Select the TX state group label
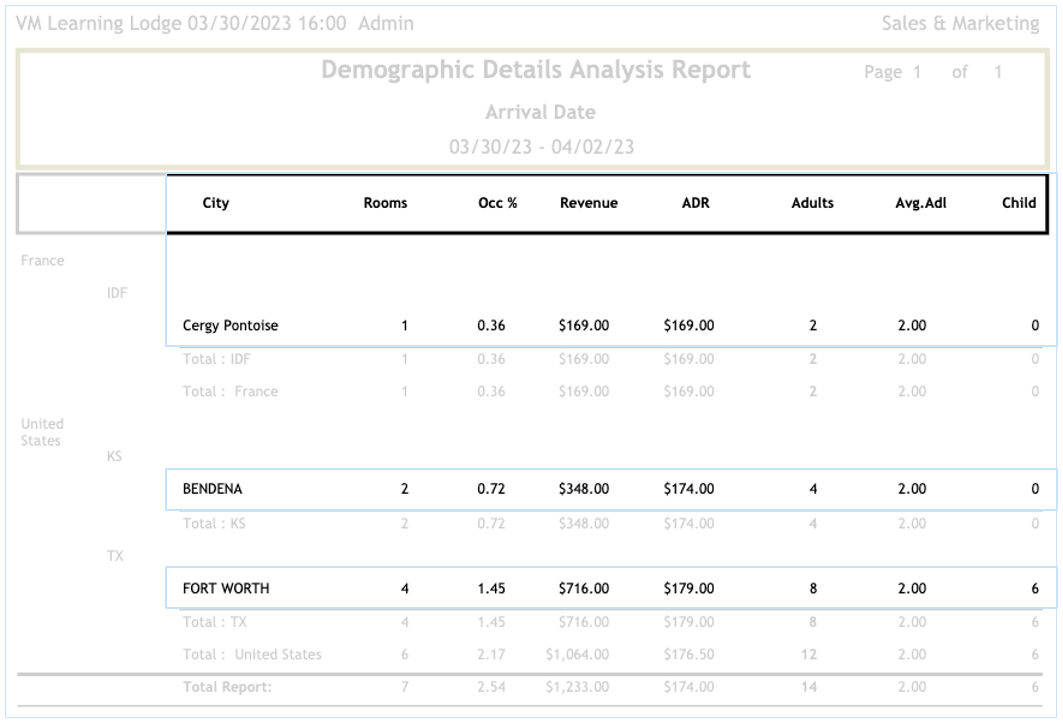This screenshot has height=723, width=1063. [x=114, y=556]
